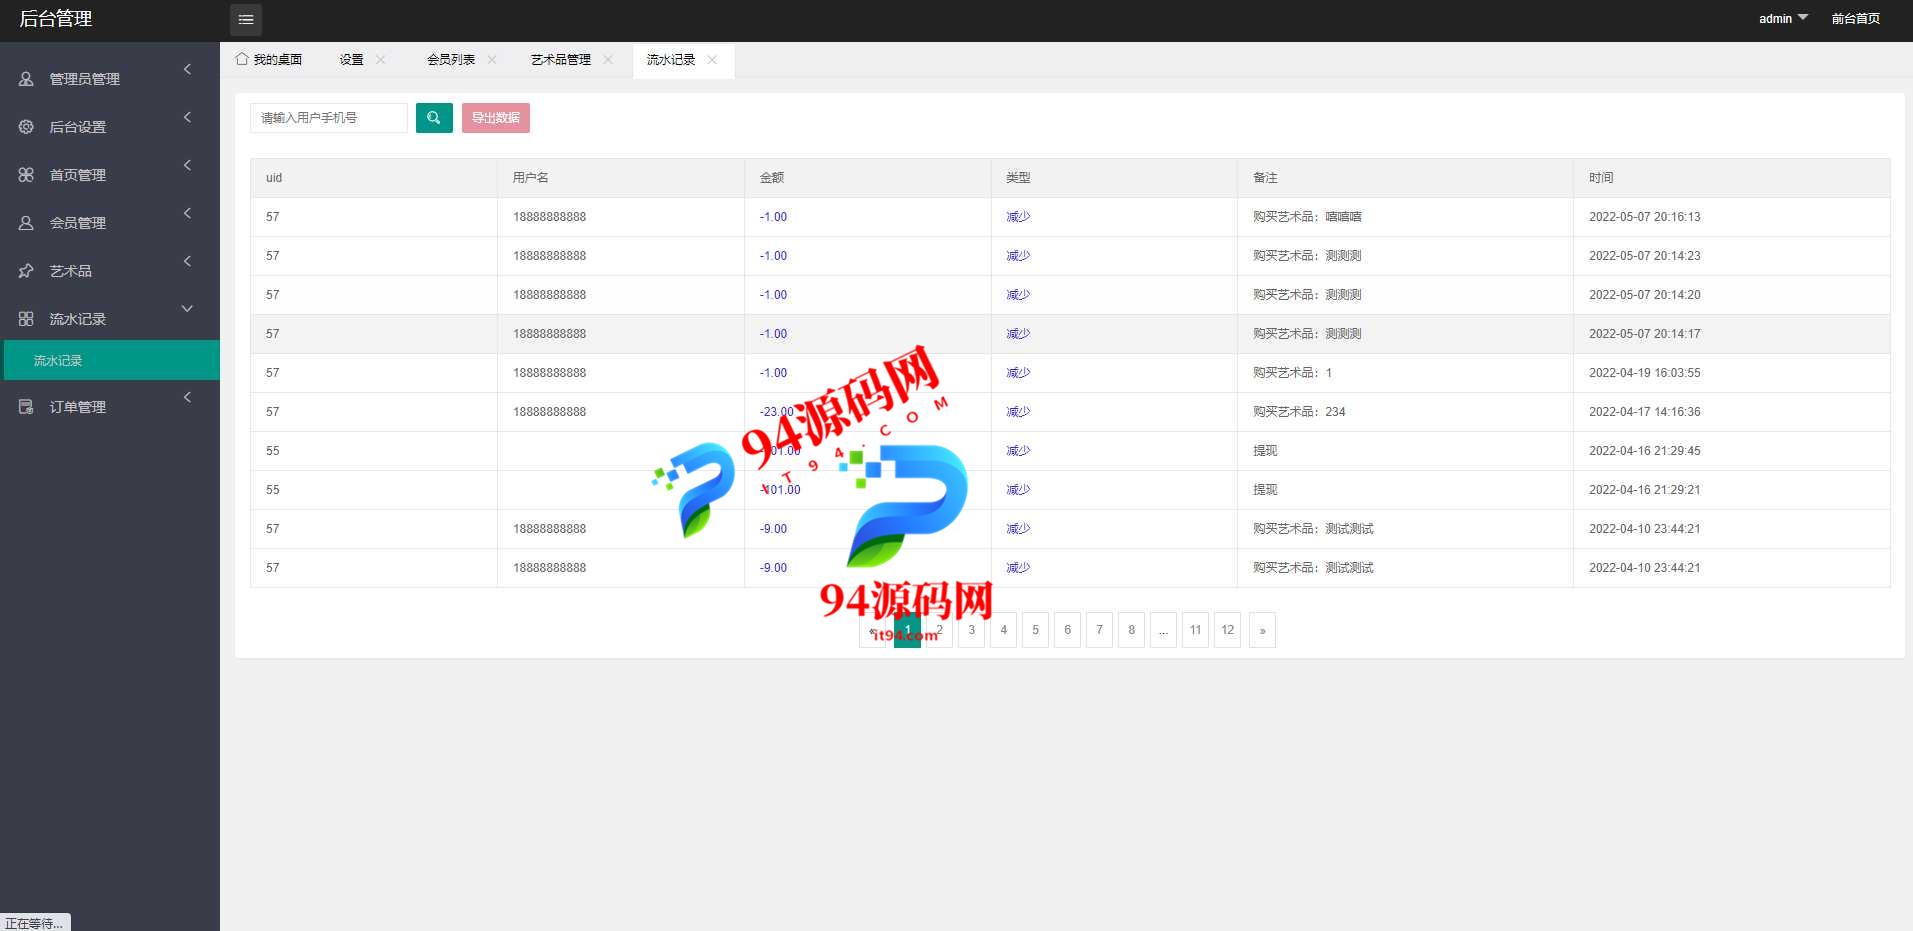The height and width of the screenshot is (931, 1913).
Task: Click the 后台管理 title logo
Action: point(56,19)
